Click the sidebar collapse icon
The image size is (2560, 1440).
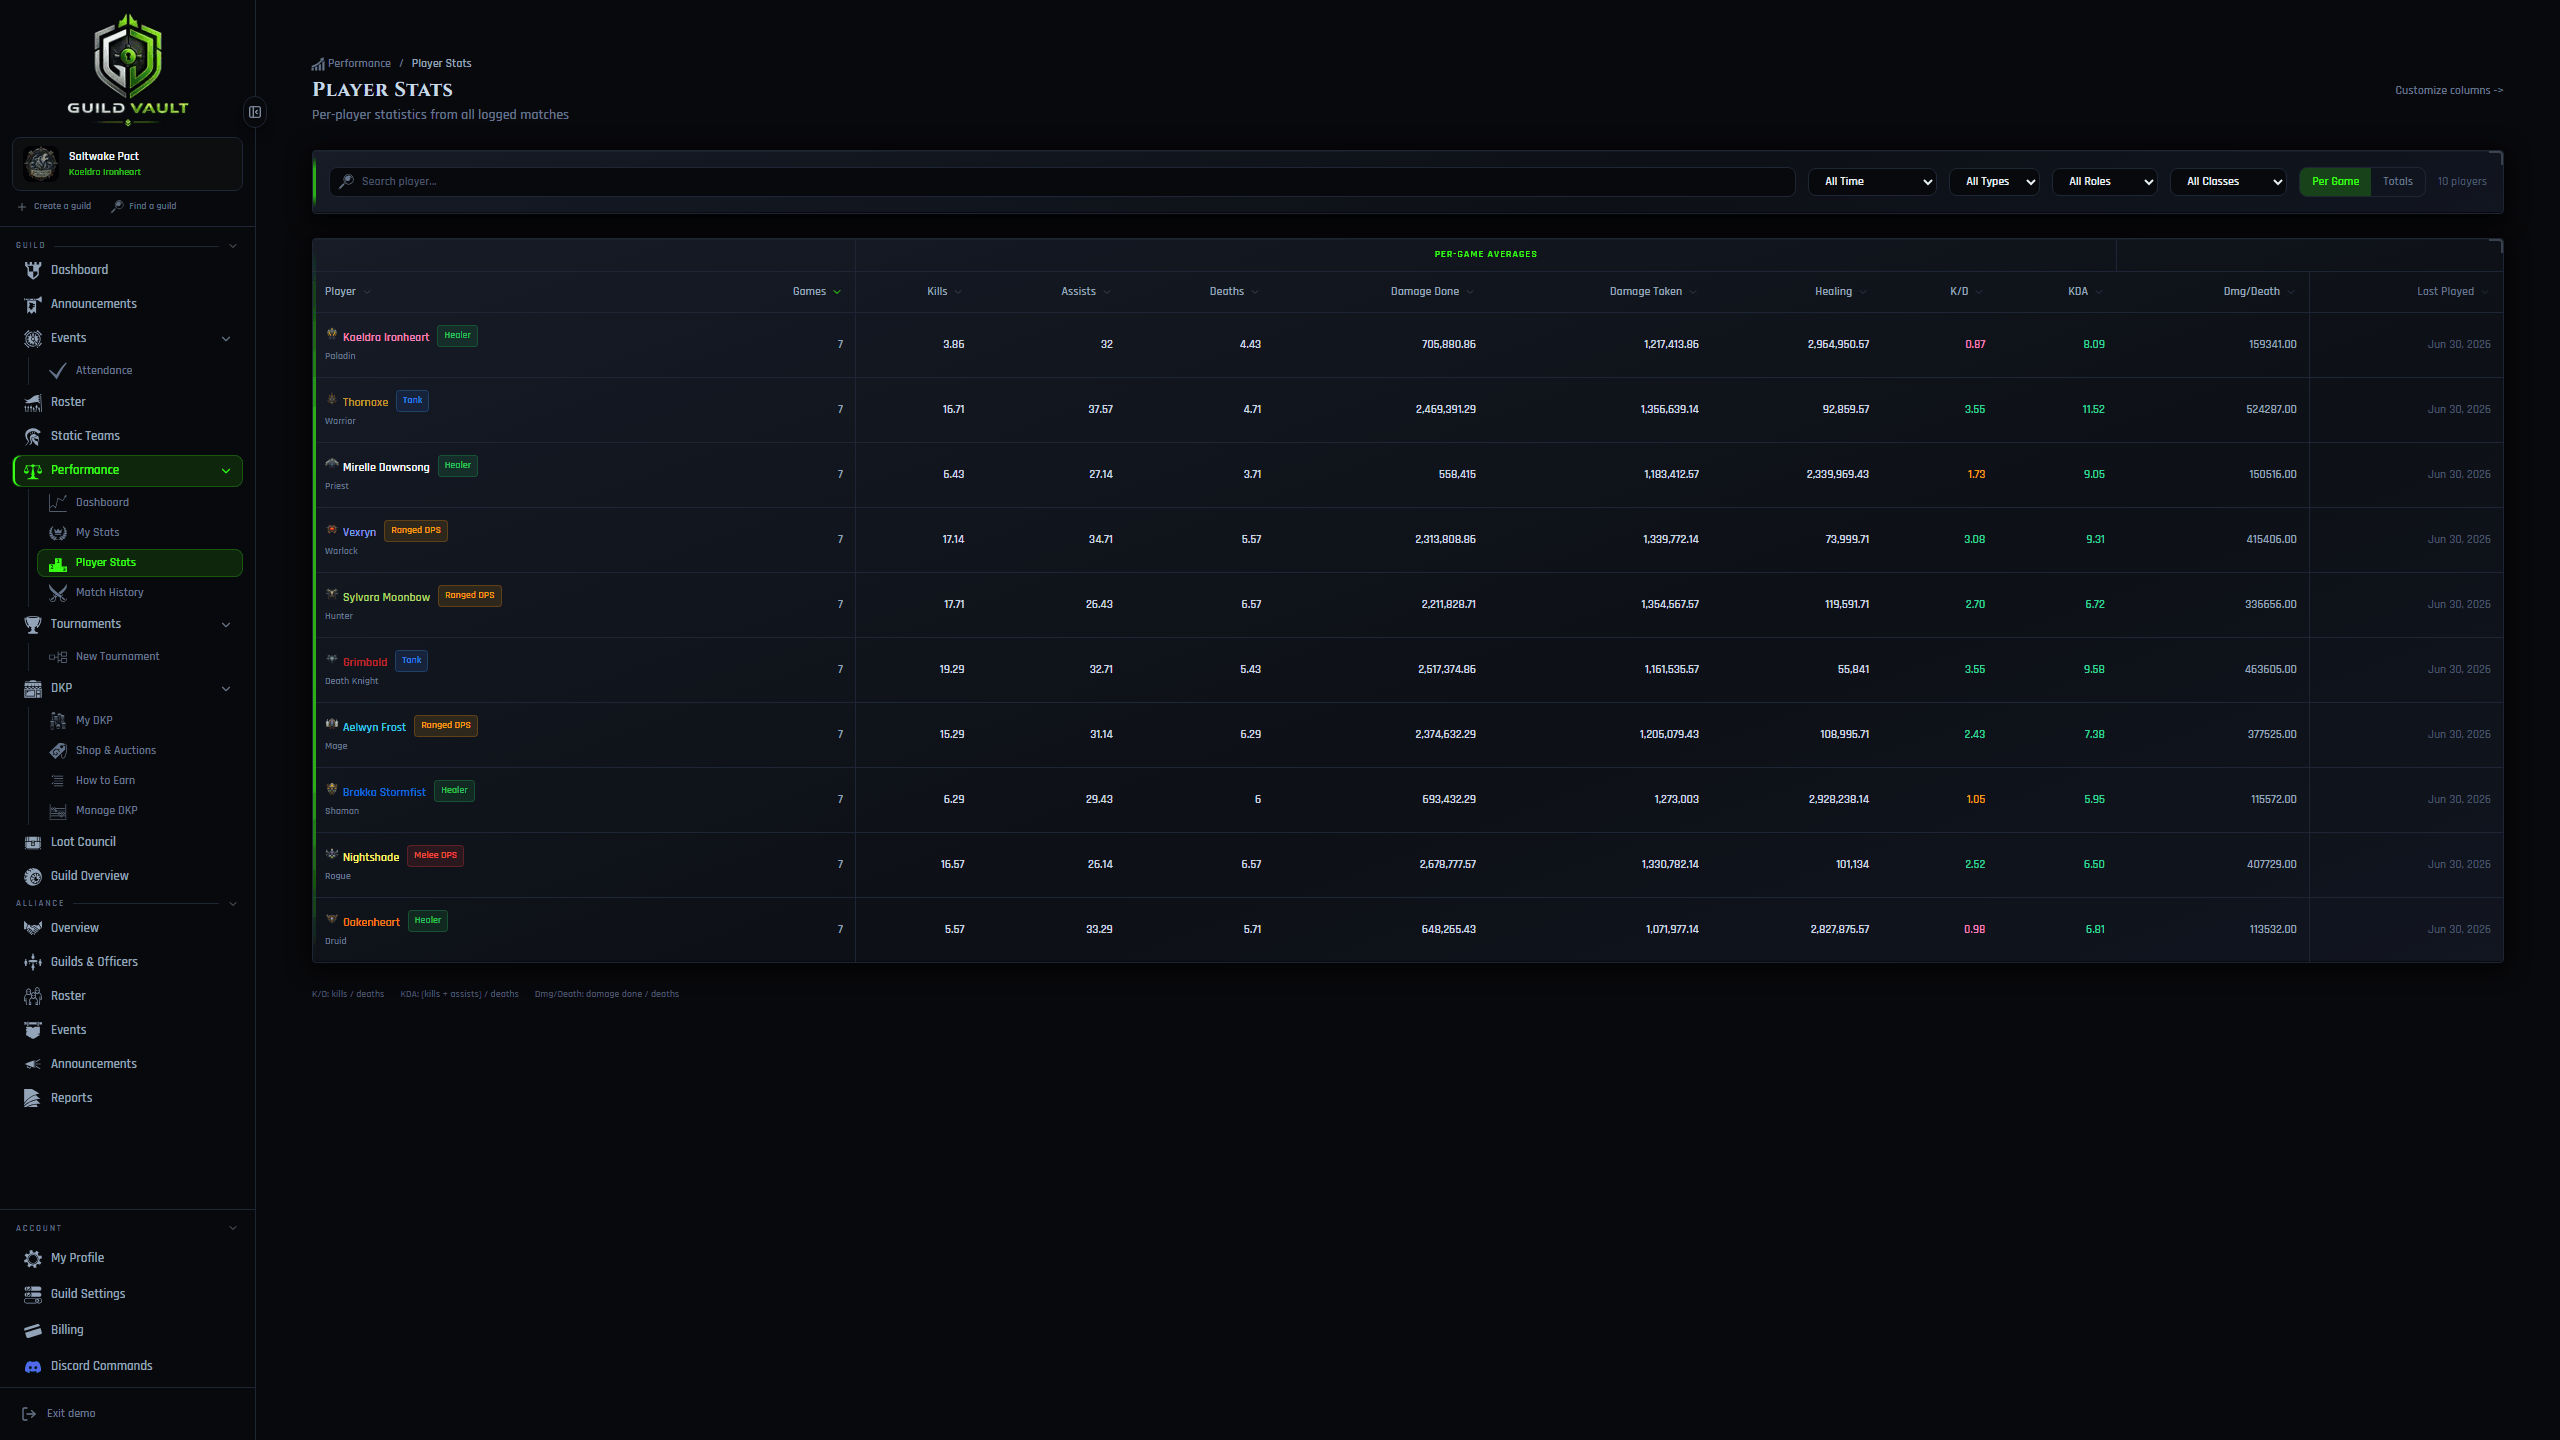point(255,112)
